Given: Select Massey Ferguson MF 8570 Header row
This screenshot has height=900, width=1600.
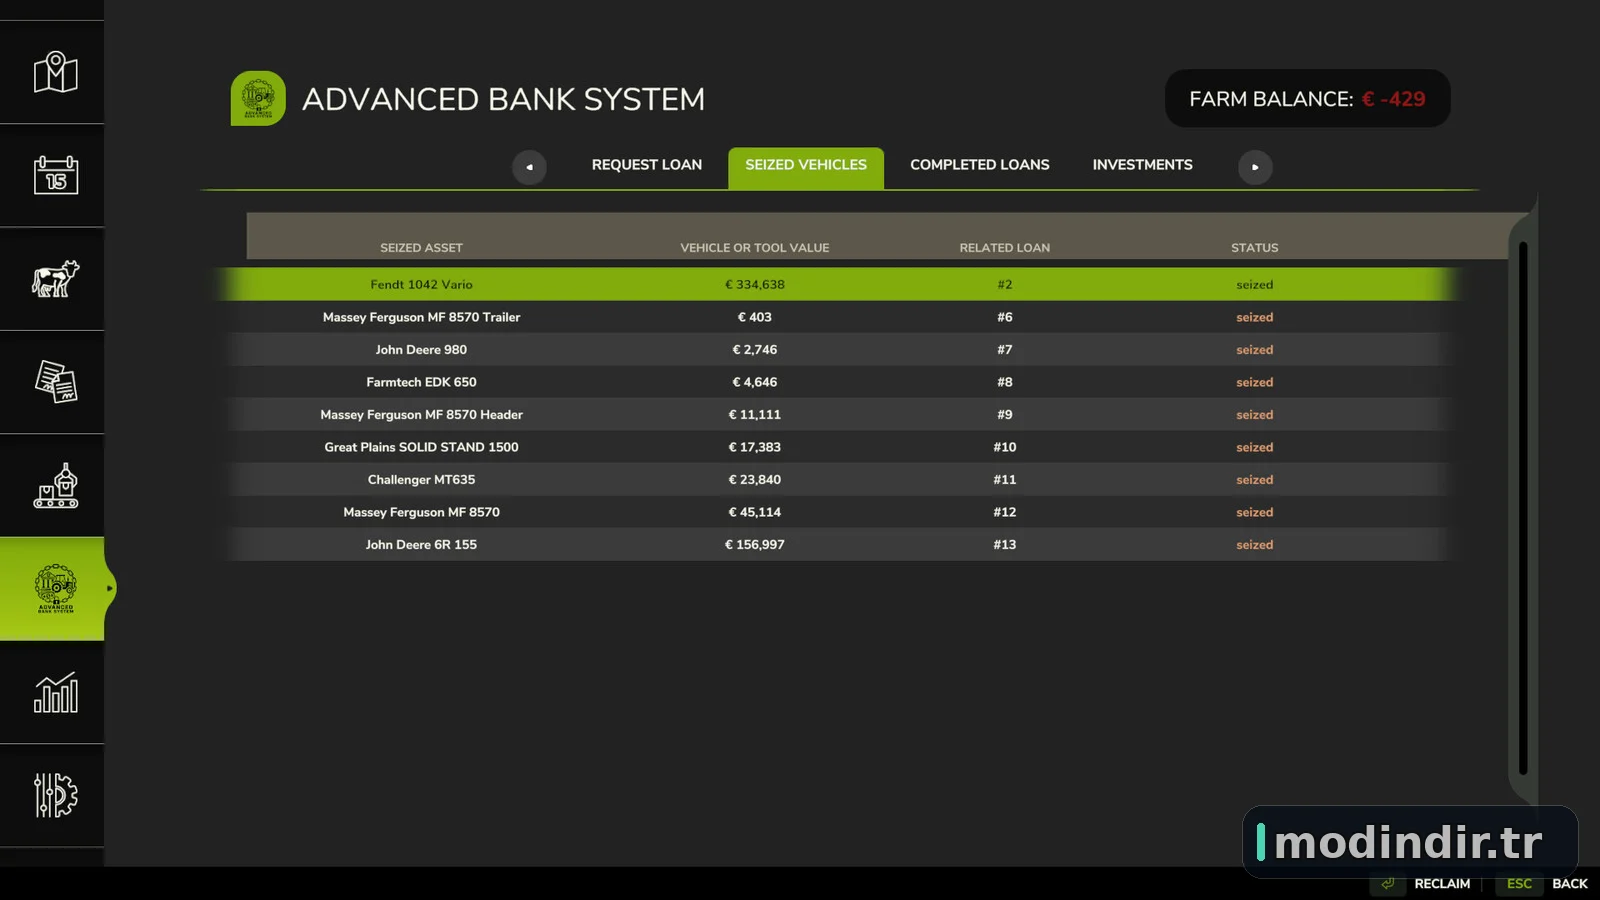Looking at the screenshot, I should 840,414.
